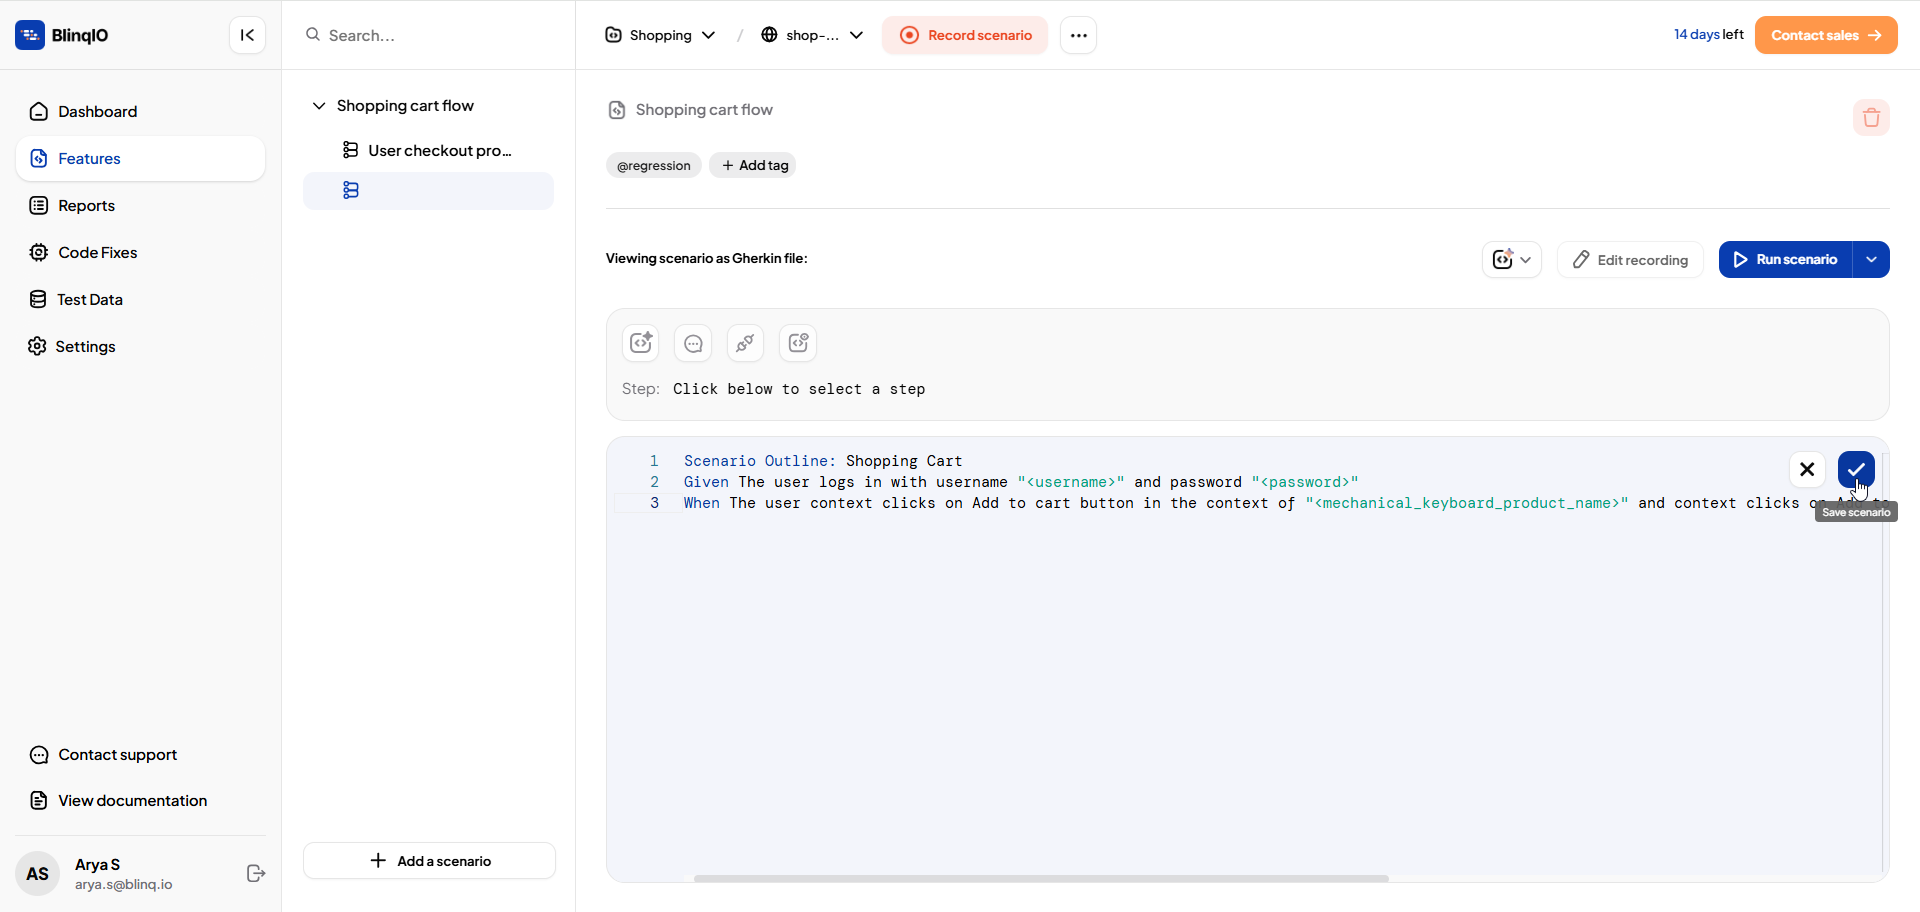
Task: Open Reports in sidebar
Action: point(140,205)
